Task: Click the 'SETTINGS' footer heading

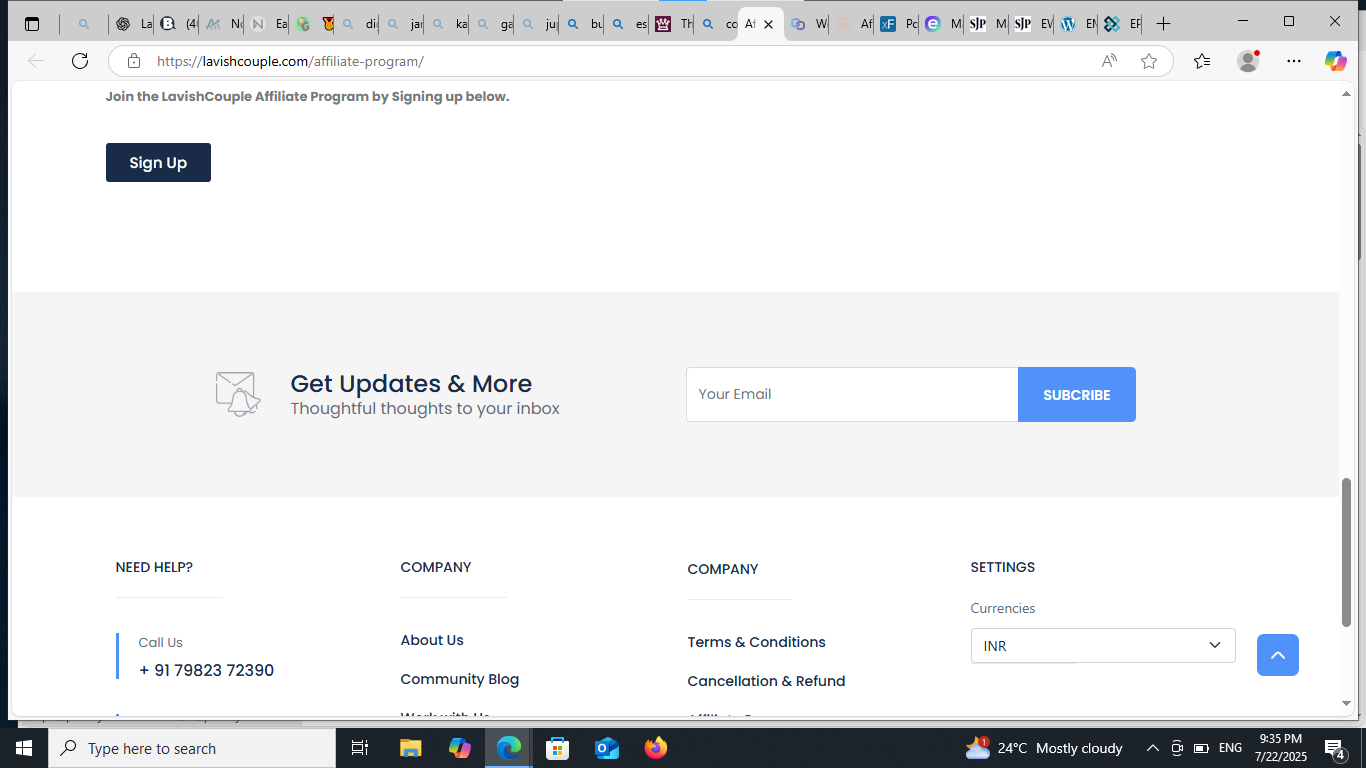Action: (x=1002, y=567)
